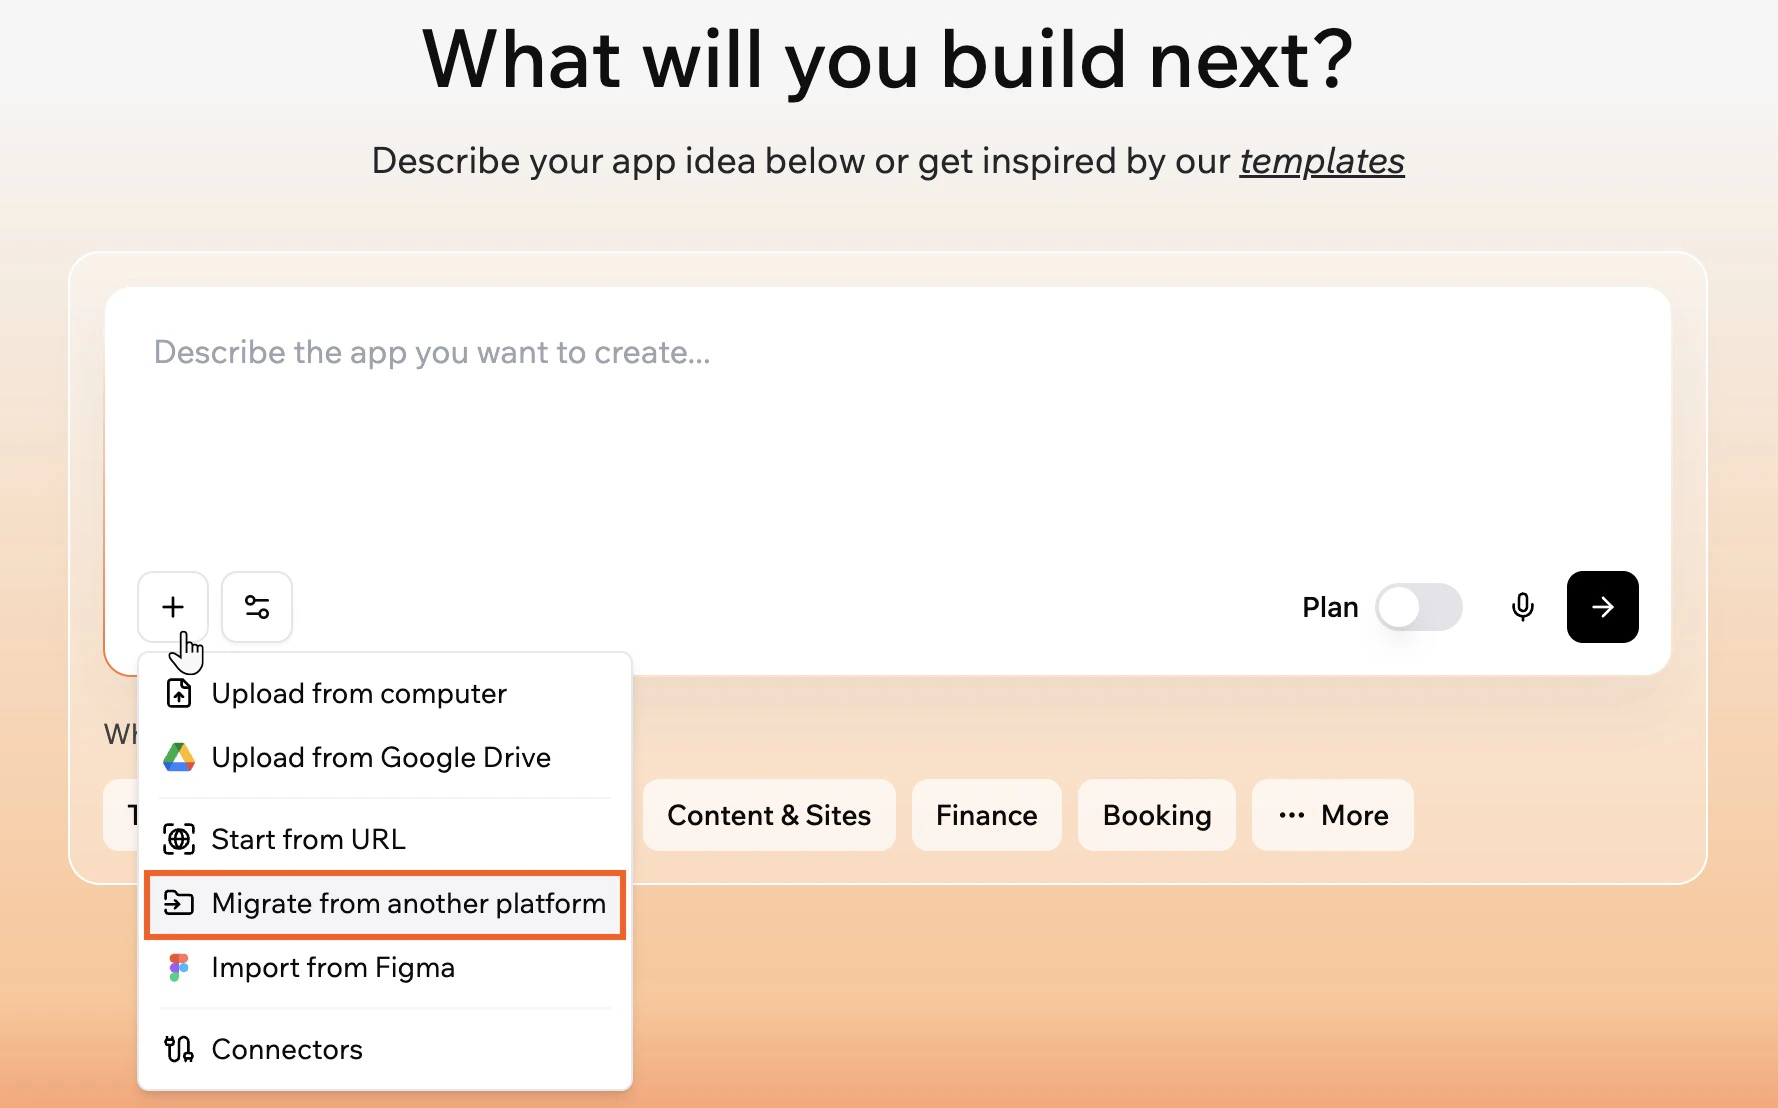This screenshot has height=1108, width=1778.
Task: Open the templates link
Action: click(1321, 161)
